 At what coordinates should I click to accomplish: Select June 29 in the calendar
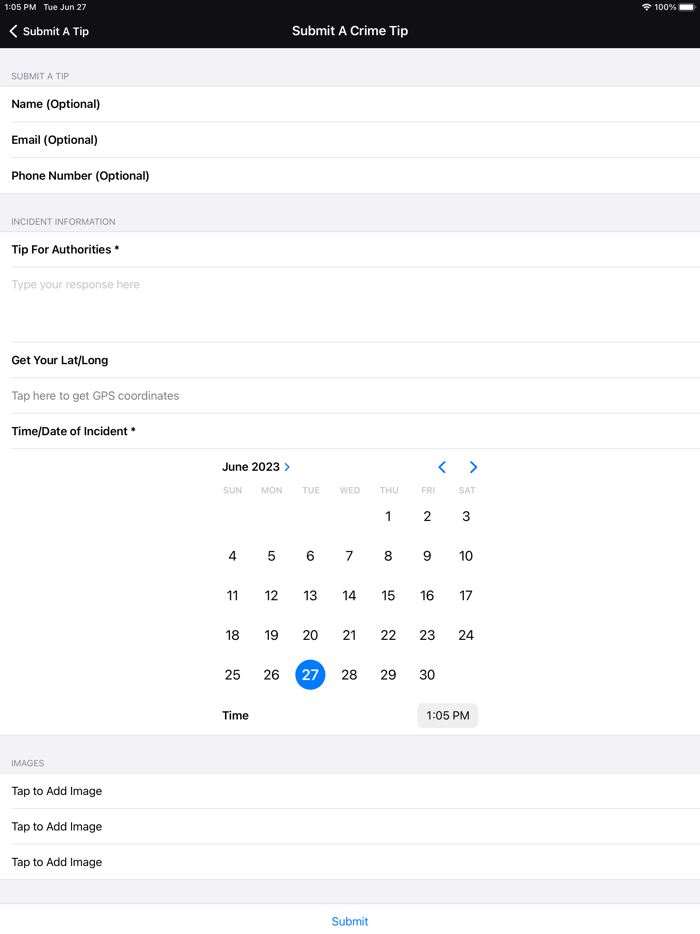click(388, 675)
